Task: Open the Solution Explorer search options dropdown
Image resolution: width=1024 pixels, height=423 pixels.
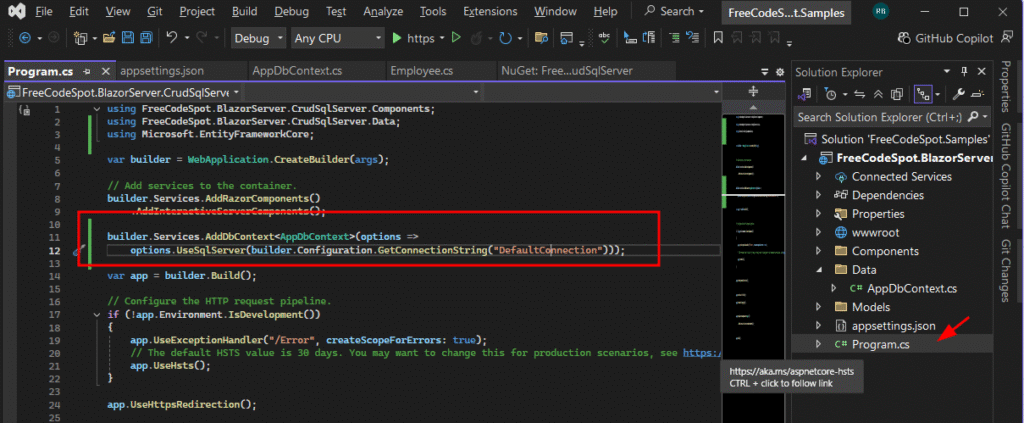Action: (985, 118)
